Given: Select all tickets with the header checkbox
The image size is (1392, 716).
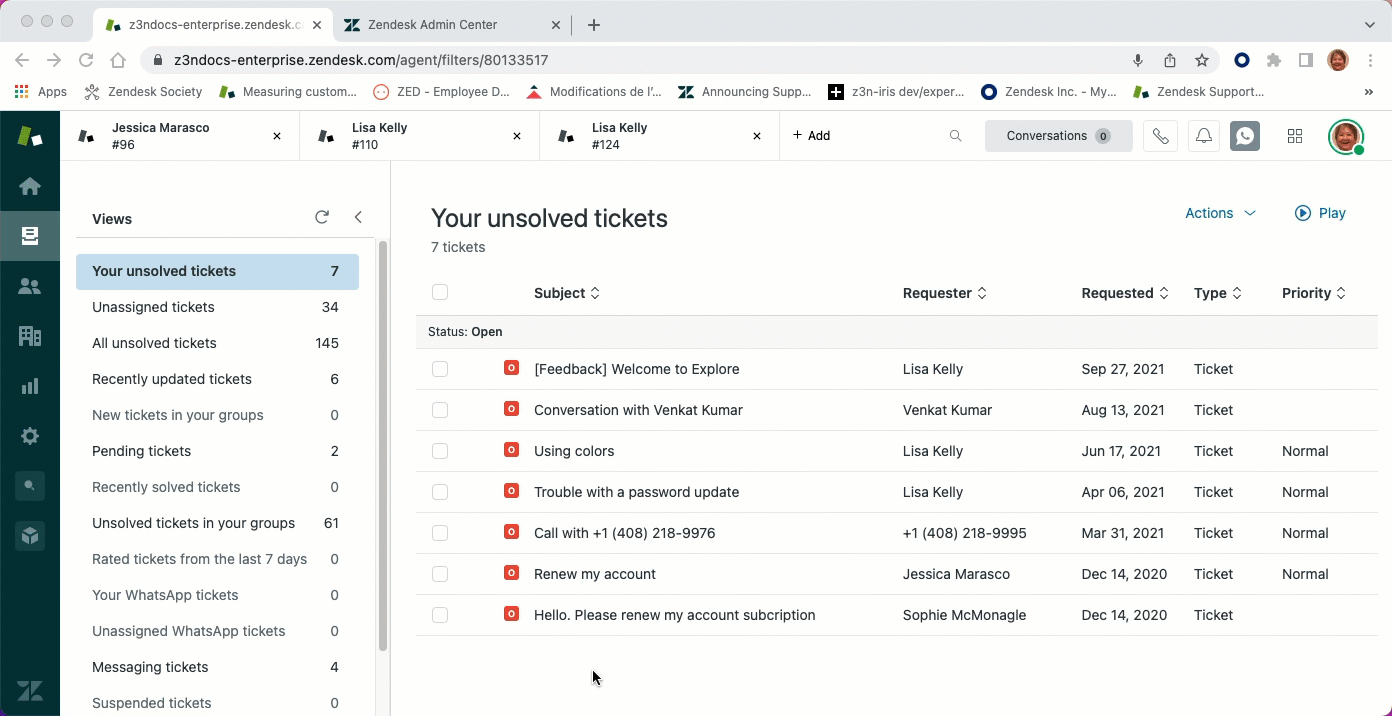Looking at the screenshot, I should pos(440,292).
